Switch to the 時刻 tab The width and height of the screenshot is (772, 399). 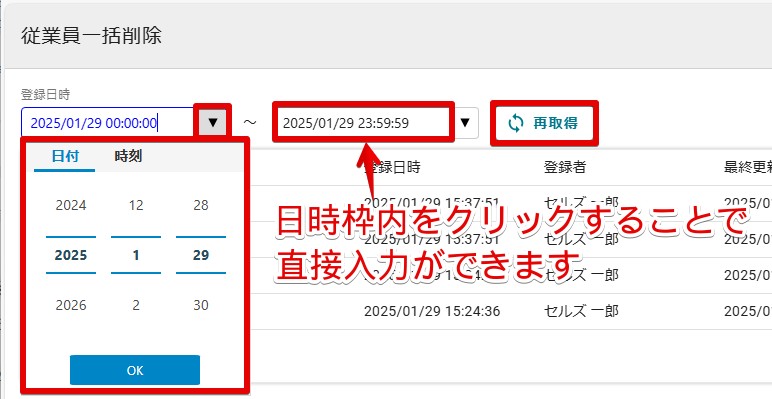(x=128, y=157)
